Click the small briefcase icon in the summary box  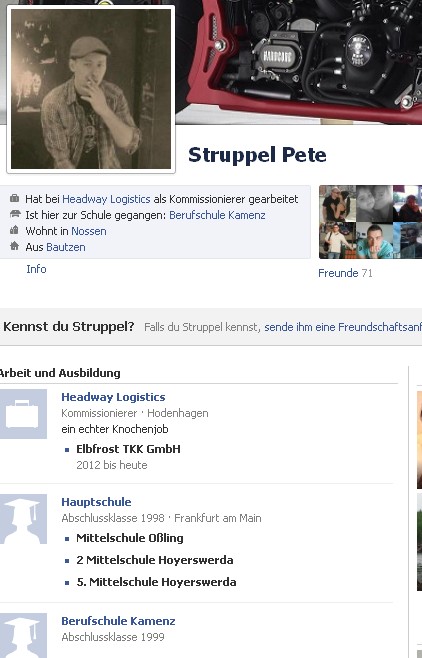coord(15,198)
